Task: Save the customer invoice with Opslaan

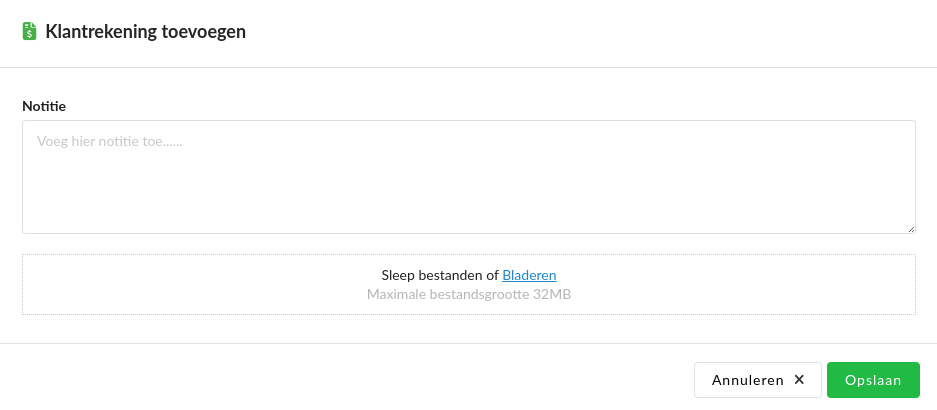Action: coord(873,380)
